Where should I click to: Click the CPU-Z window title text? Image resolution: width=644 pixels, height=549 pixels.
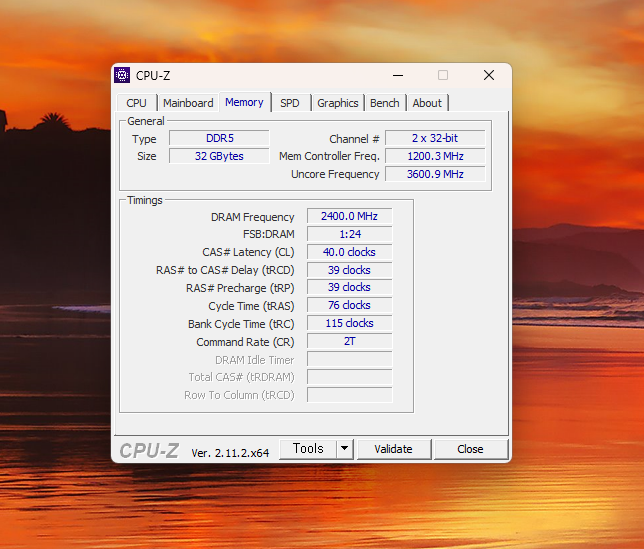click(x=153, y=76)
